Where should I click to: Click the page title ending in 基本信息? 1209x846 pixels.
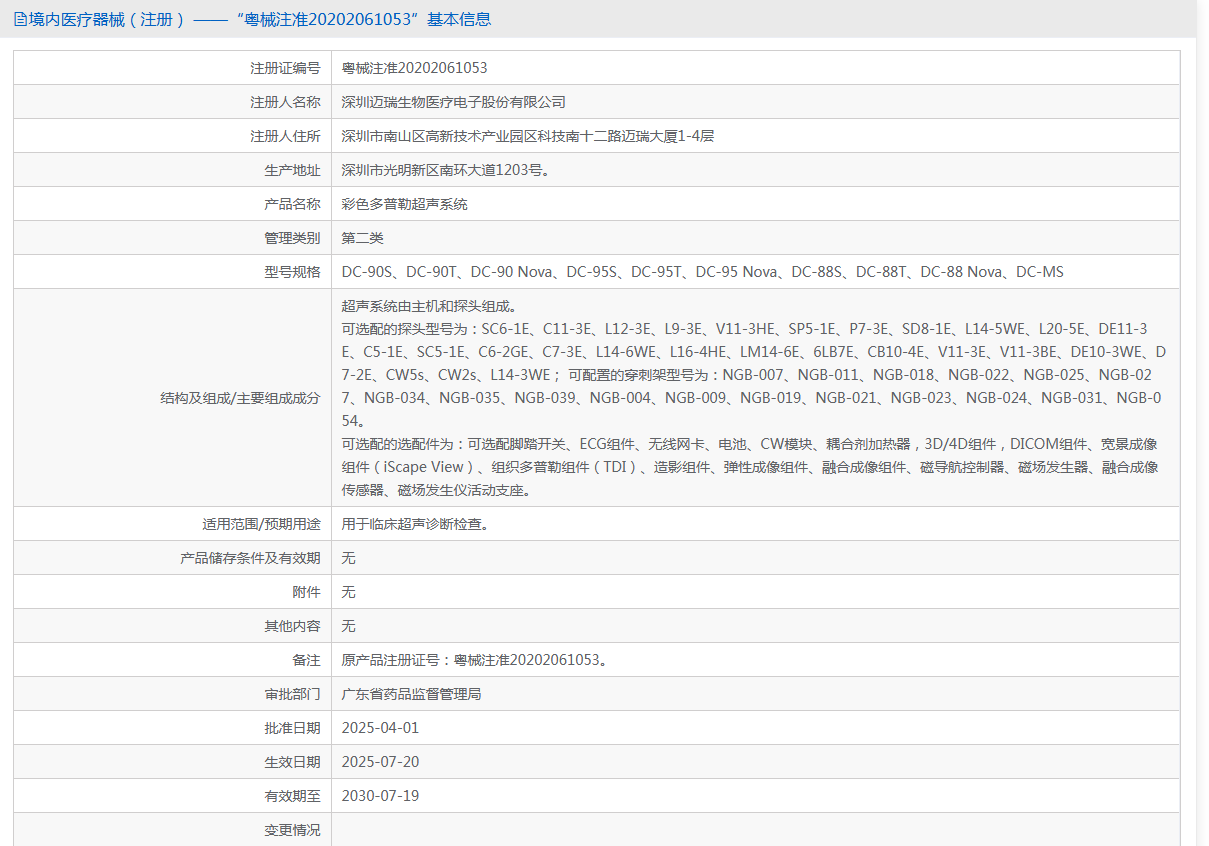click(x=260, y=19)
